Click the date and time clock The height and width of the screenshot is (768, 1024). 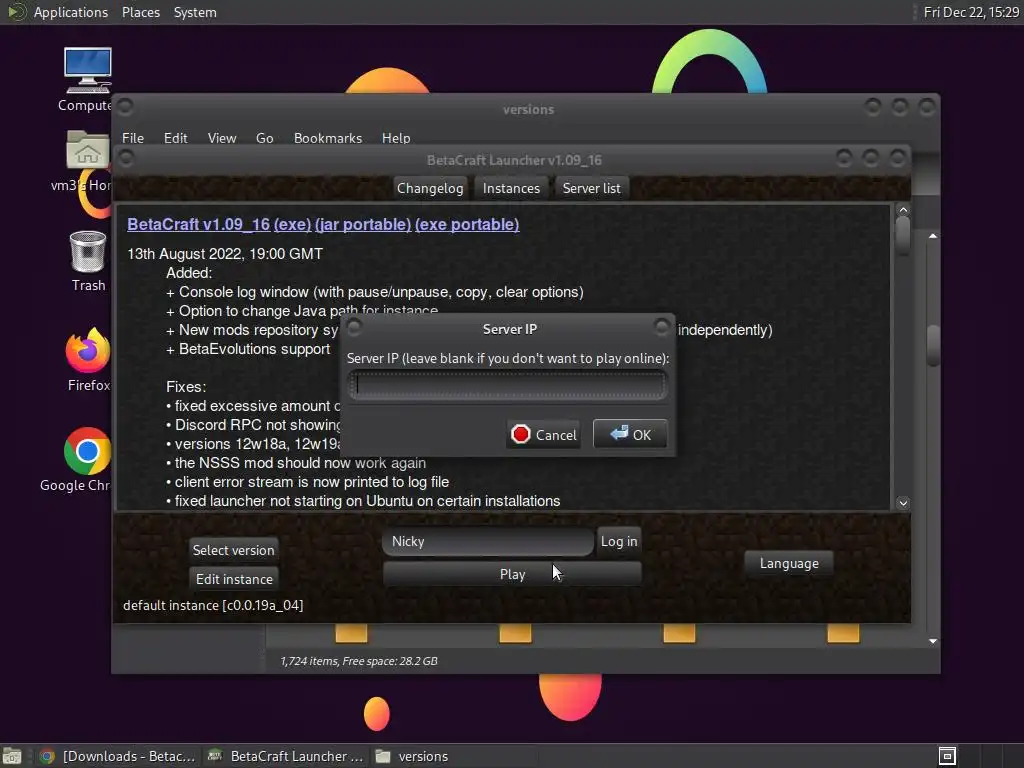pyautogui.click(x=970, y=12)
